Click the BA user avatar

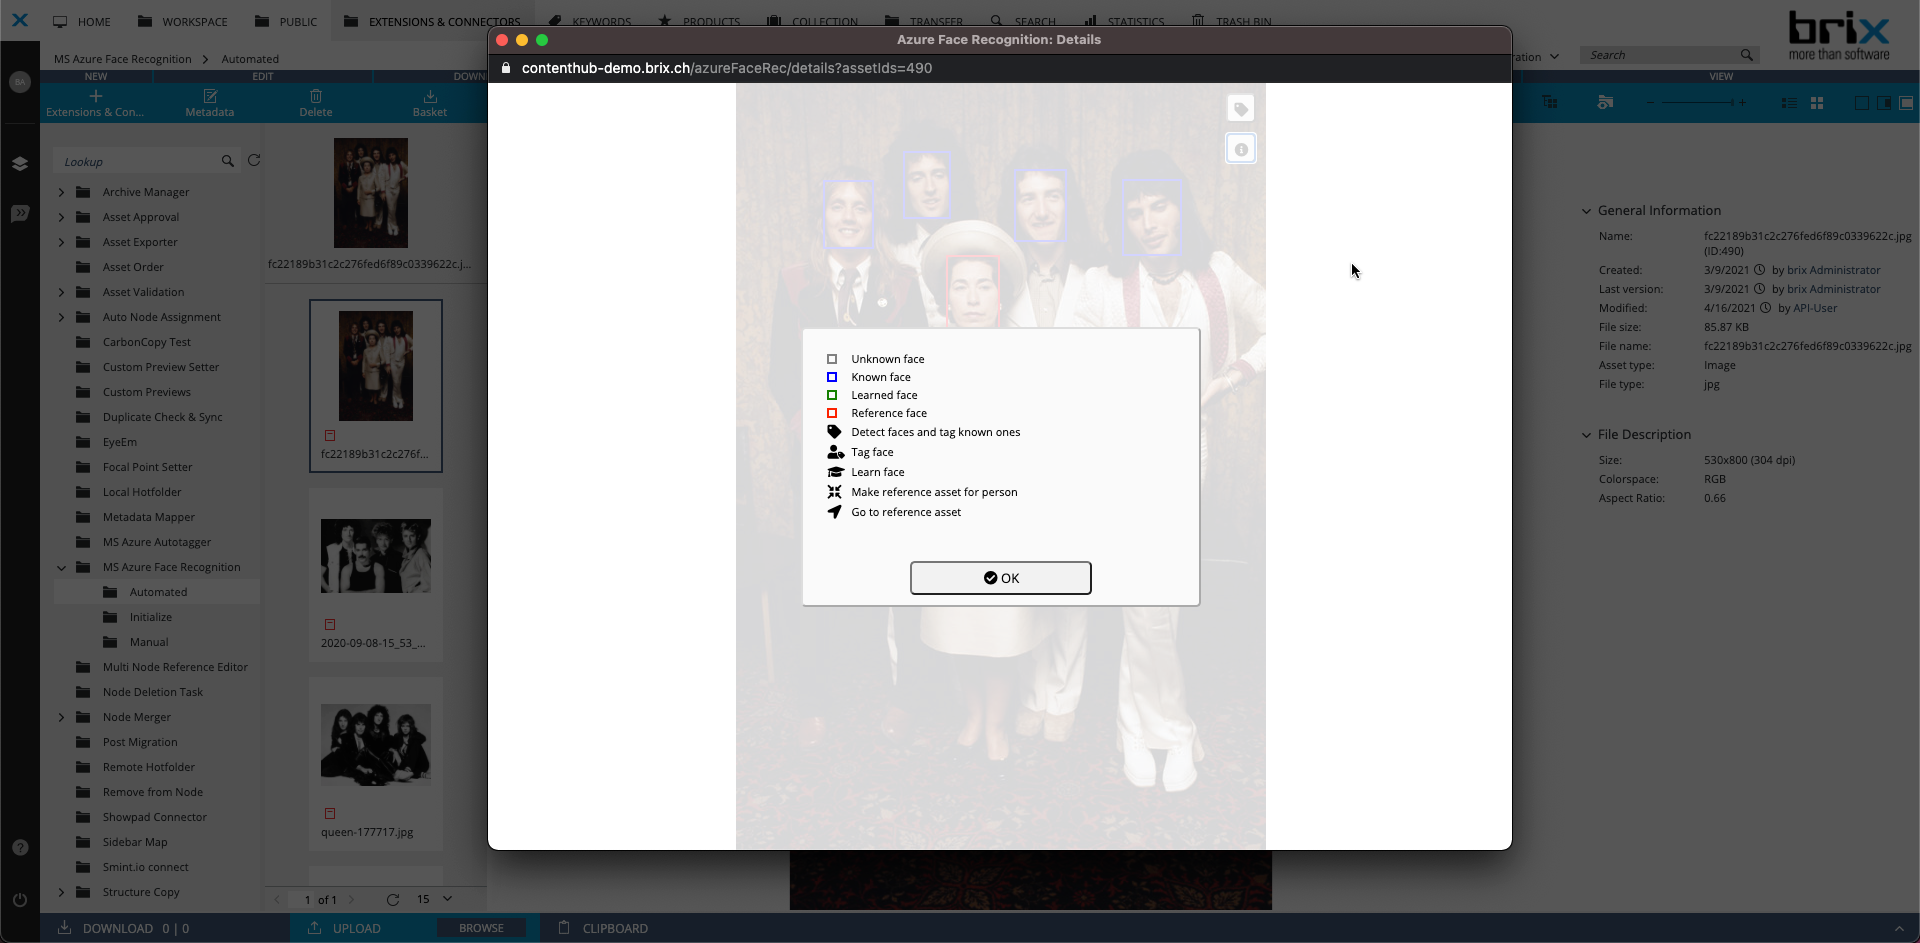coord(20,82)
